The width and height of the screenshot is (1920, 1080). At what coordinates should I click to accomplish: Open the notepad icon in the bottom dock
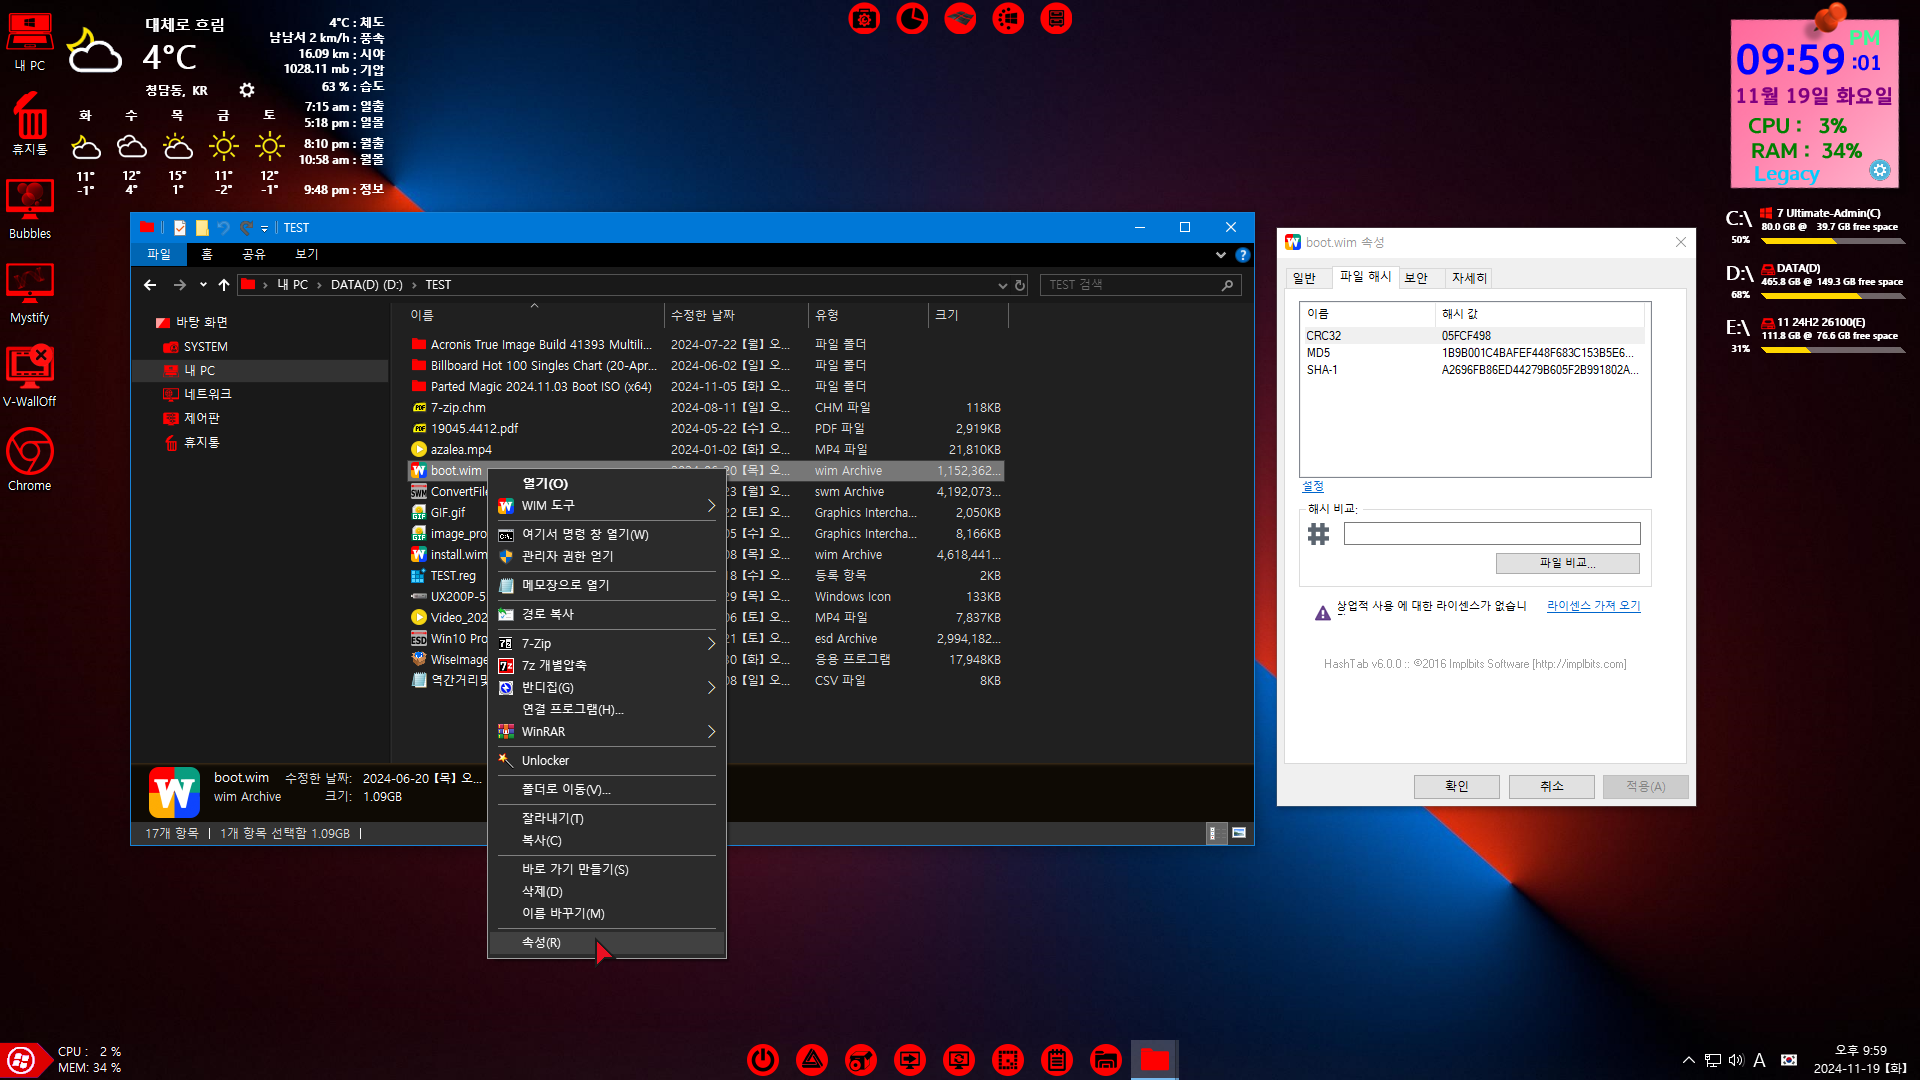click(1057, 1059)
